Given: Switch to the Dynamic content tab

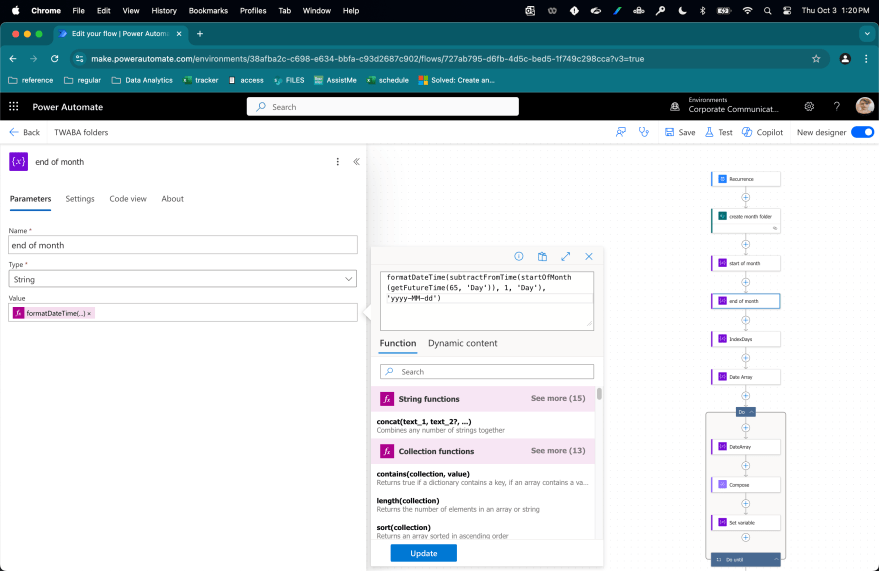Looking at the screenshot, I should [x=462, y=343].
